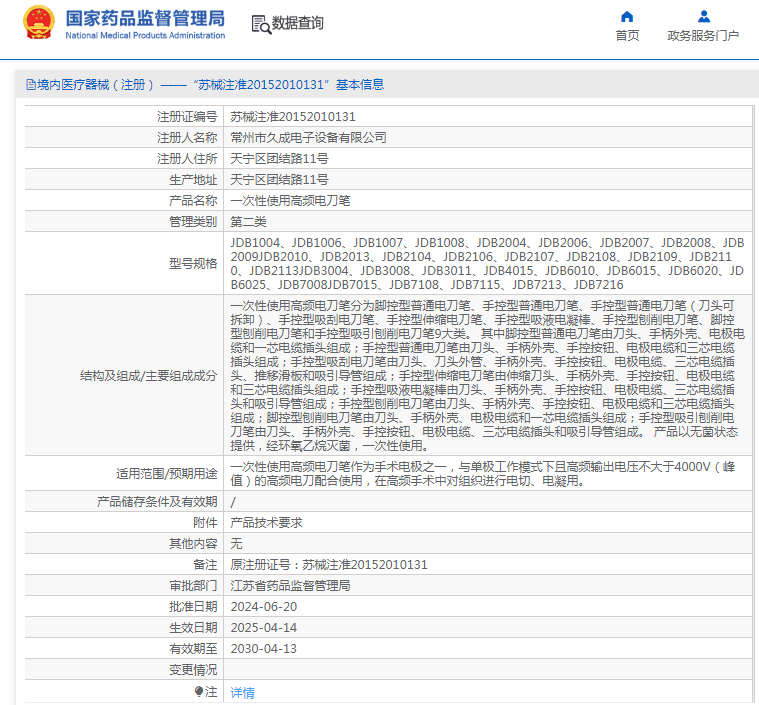The image size is (759, 705).
Task: Open the 首页 home icon
Action: pos(627,16)
